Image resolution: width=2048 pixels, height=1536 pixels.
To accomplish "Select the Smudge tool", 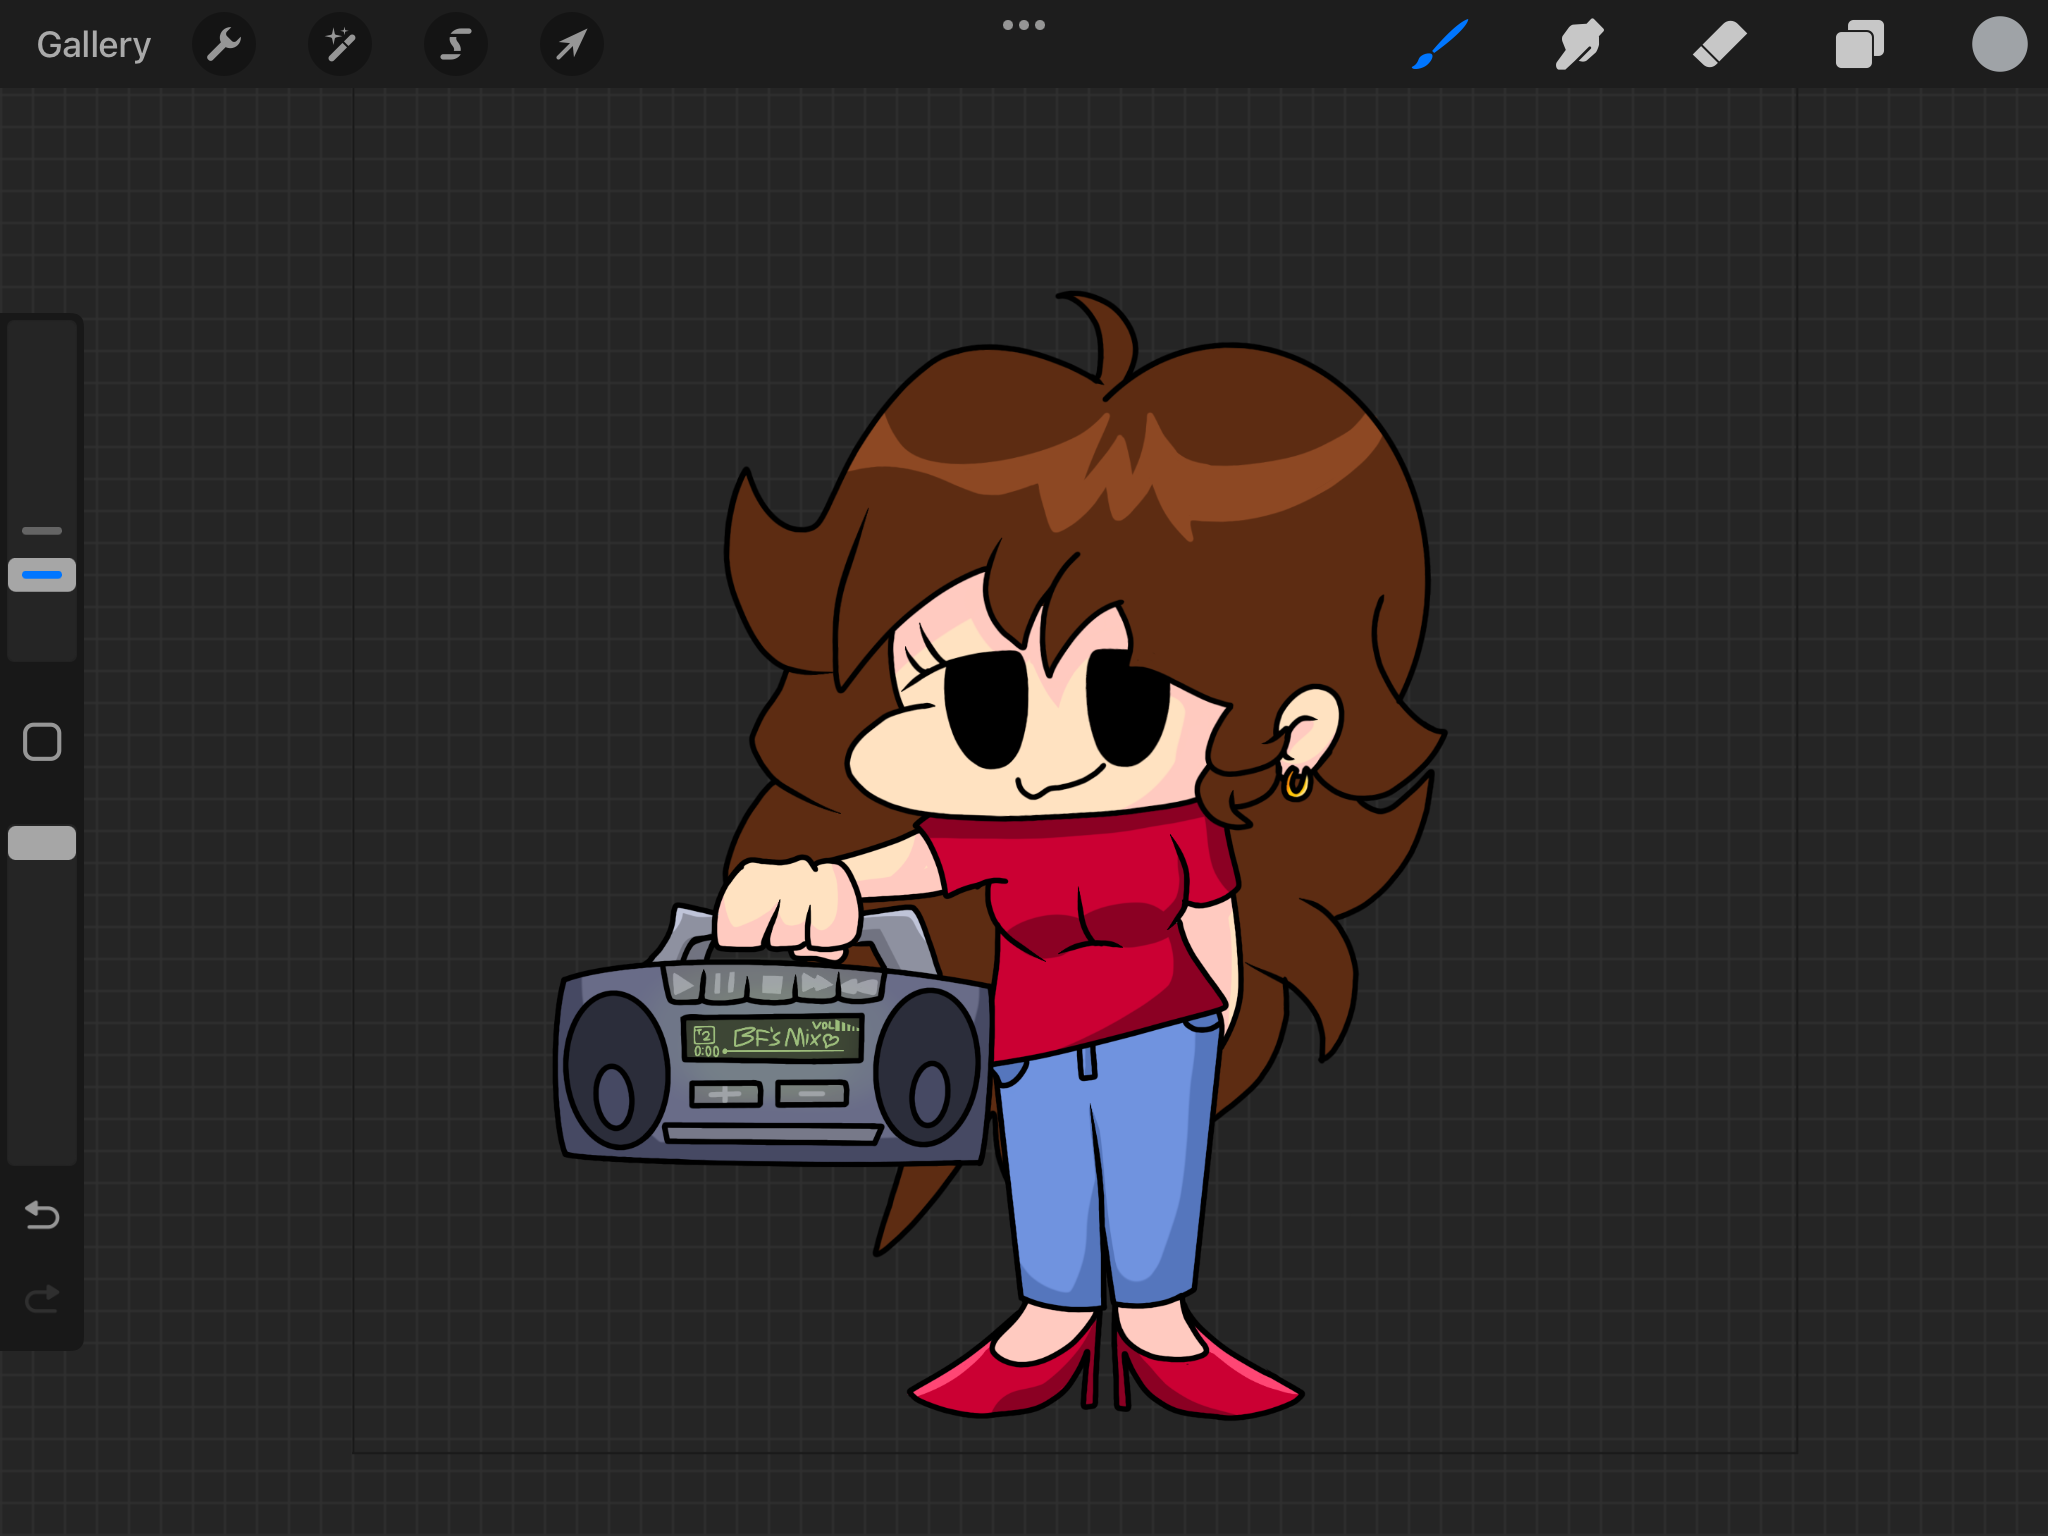I will tap(1579, 45).
